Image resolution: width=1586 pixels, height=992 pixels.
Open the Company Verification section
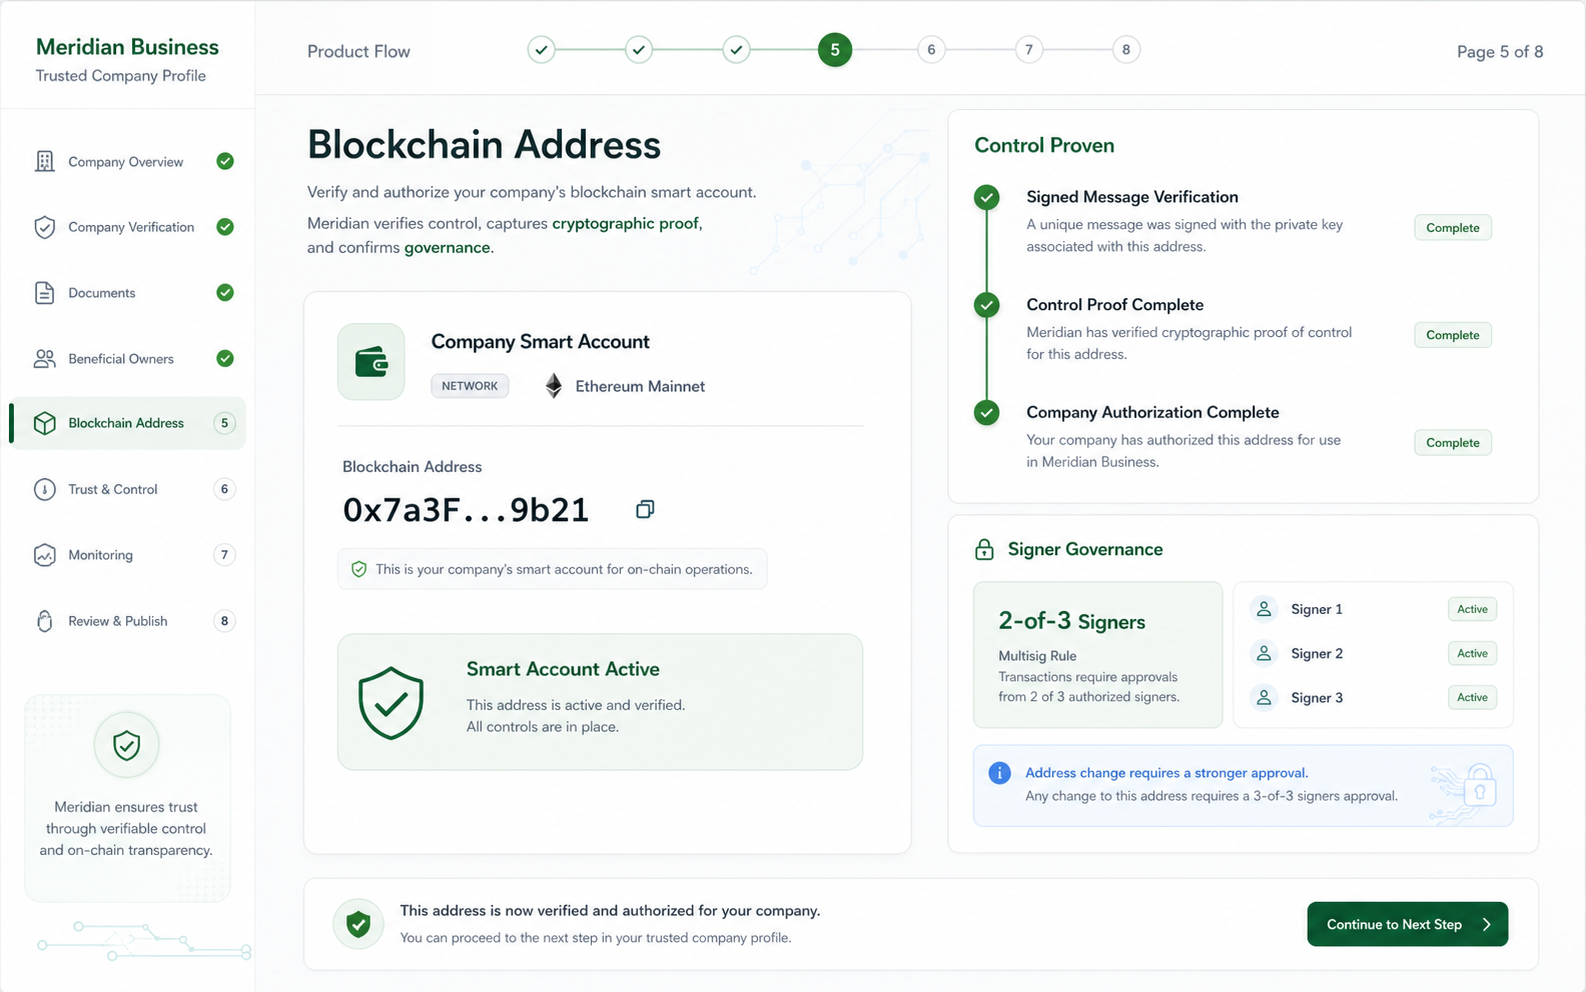pos(127,227)
